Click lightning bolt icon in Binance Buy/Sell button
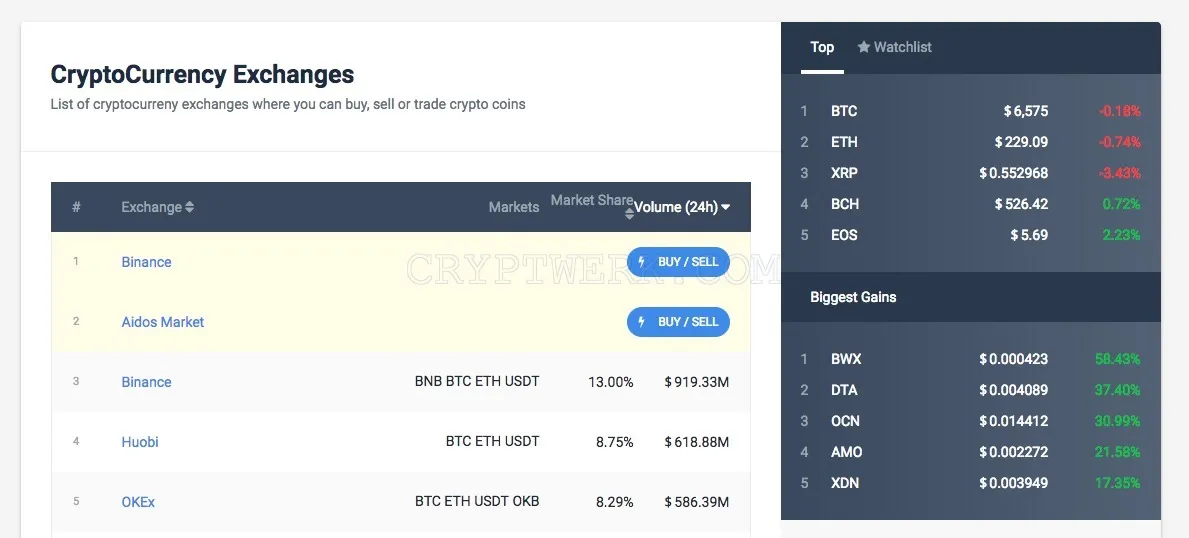This screenshot has width=1189, height=538. point(642,262)
